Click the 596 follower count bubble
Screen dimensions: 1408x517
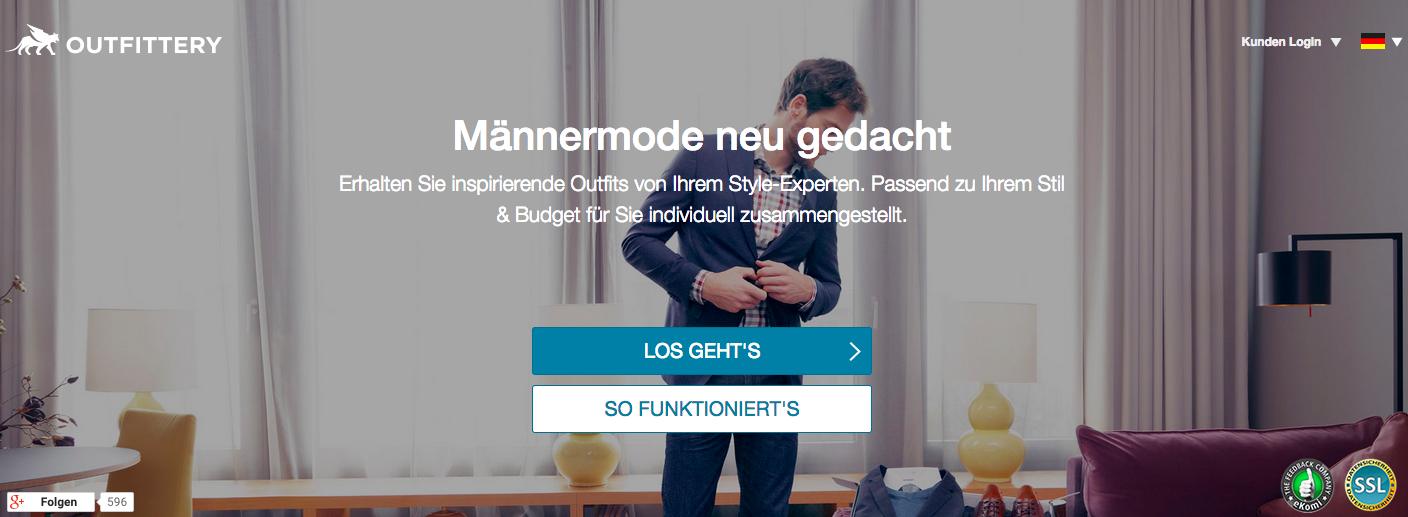pyautogui.click(x=117, y=502)
